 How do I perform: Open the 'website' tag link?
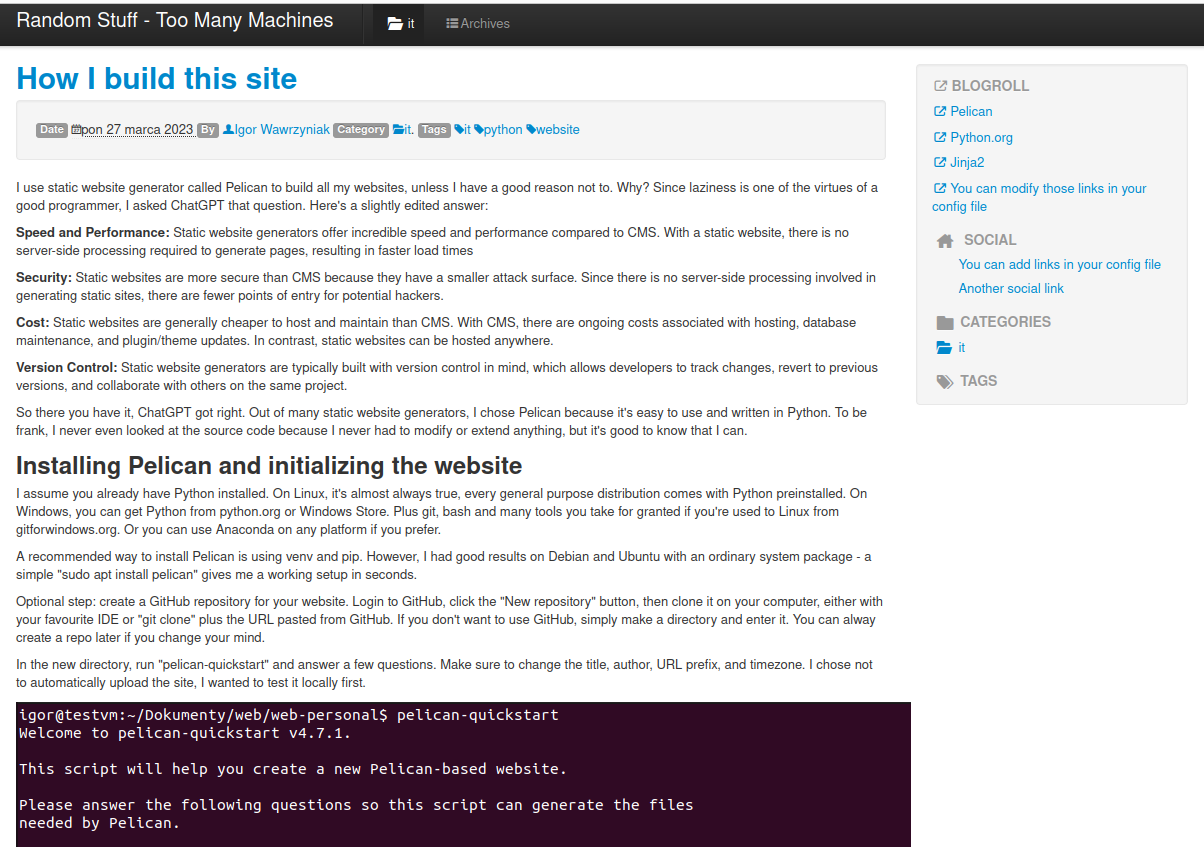558,130
